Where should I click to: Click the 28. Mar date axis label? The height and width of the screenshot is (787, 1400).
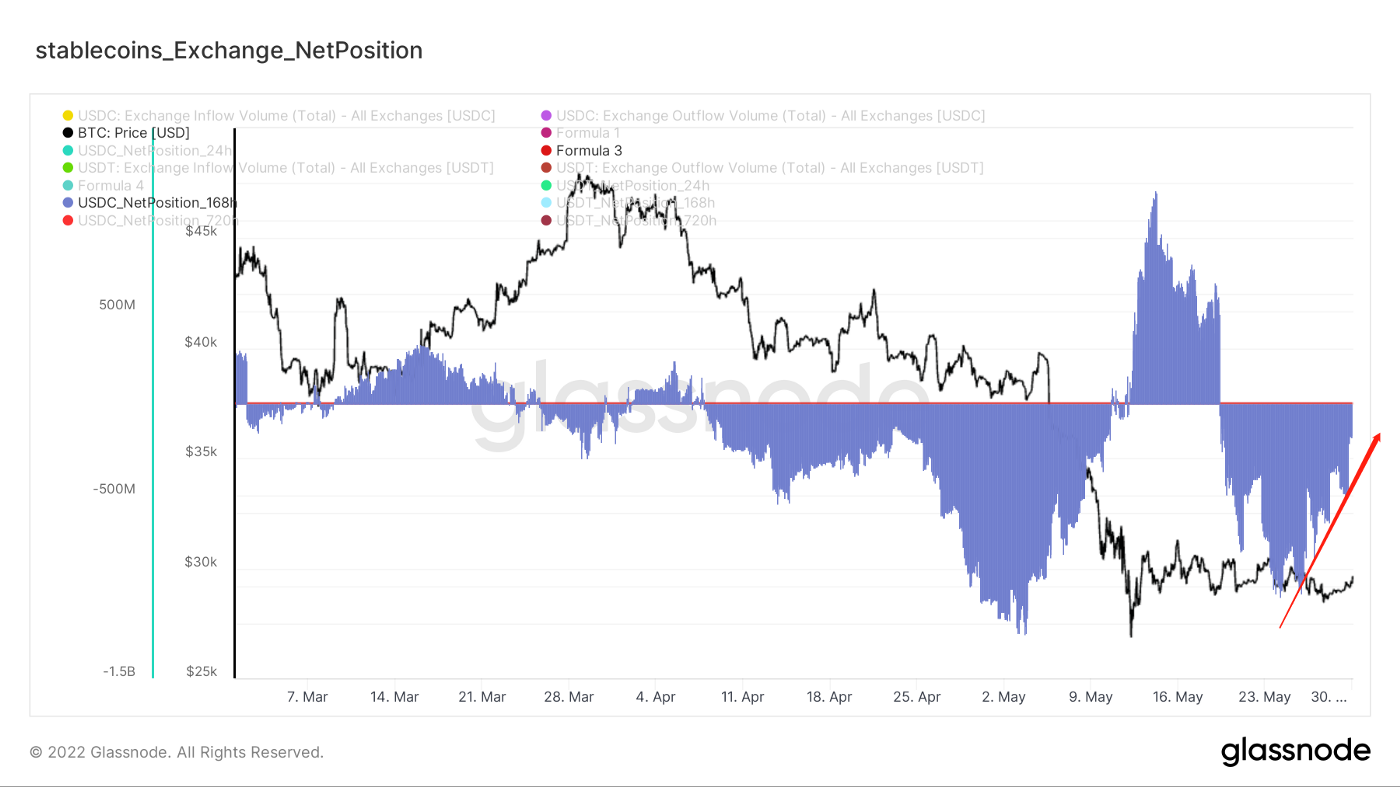click(x=567, y=697)
